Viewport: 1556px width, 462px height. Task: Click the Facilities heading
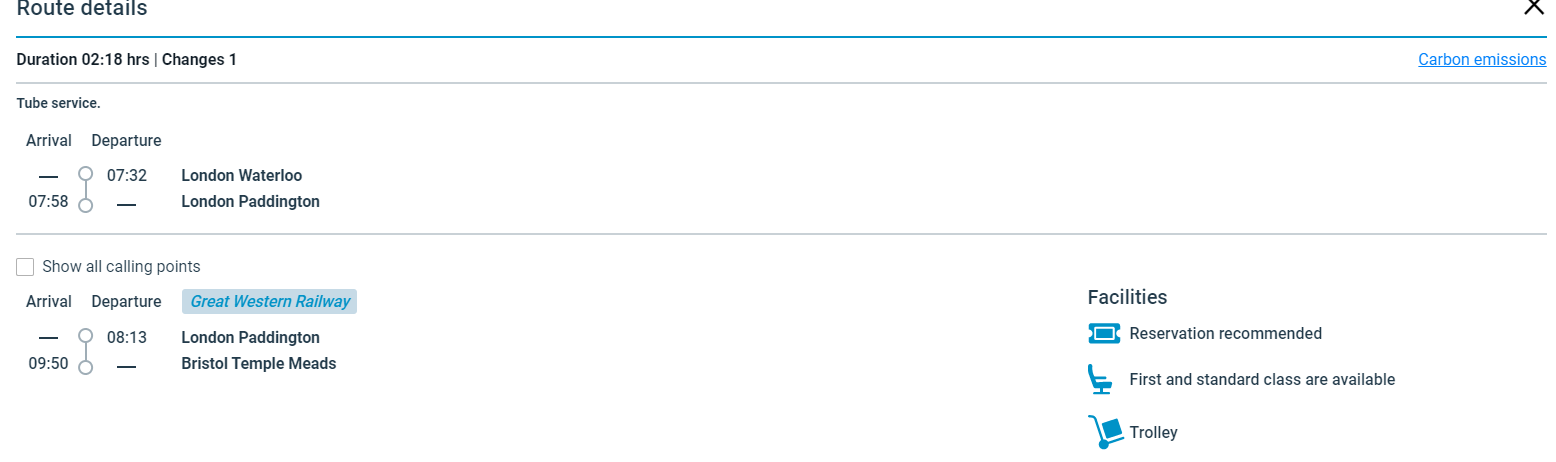(1127, 297)
